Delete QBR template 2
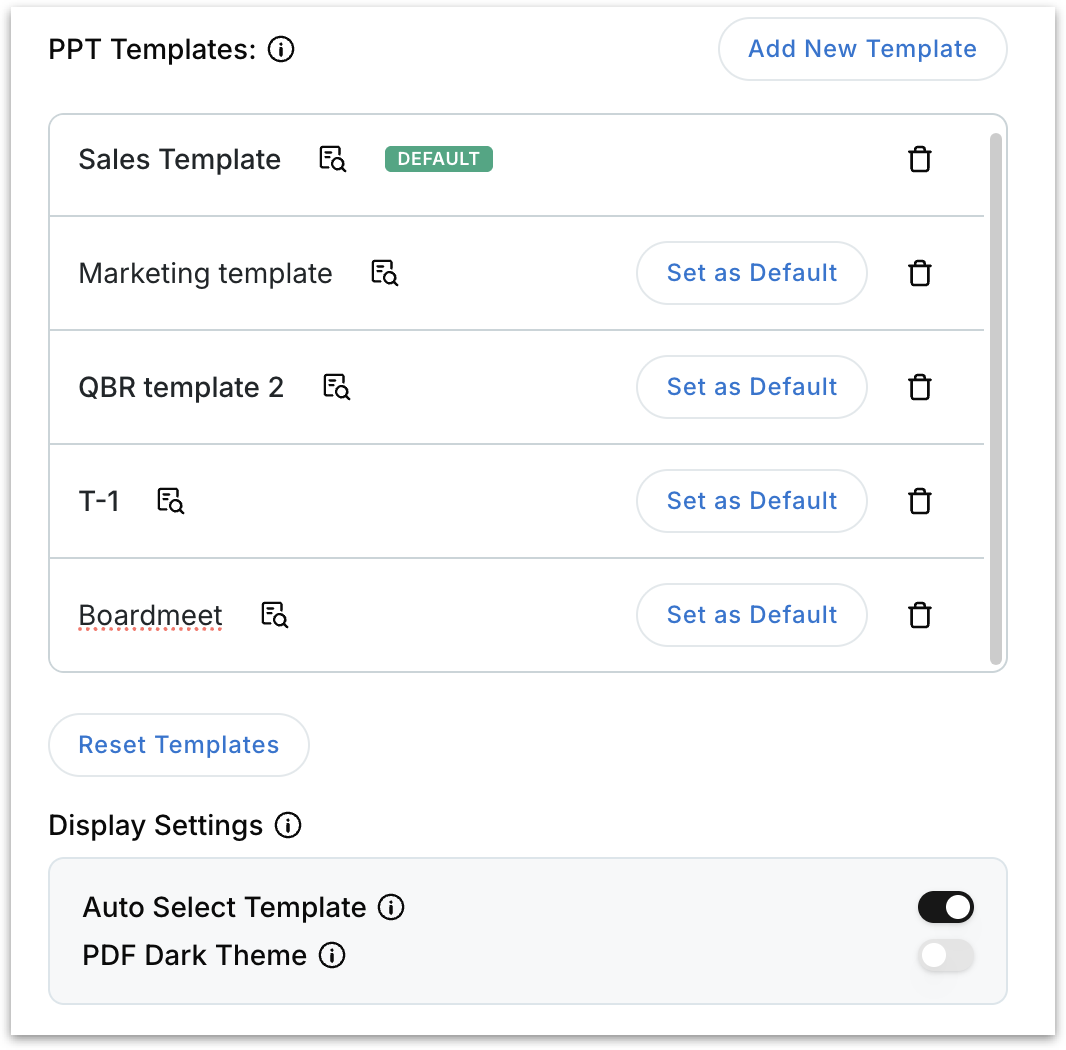Viewport: 1066px width, 1050px height. (x=919, y=387)
